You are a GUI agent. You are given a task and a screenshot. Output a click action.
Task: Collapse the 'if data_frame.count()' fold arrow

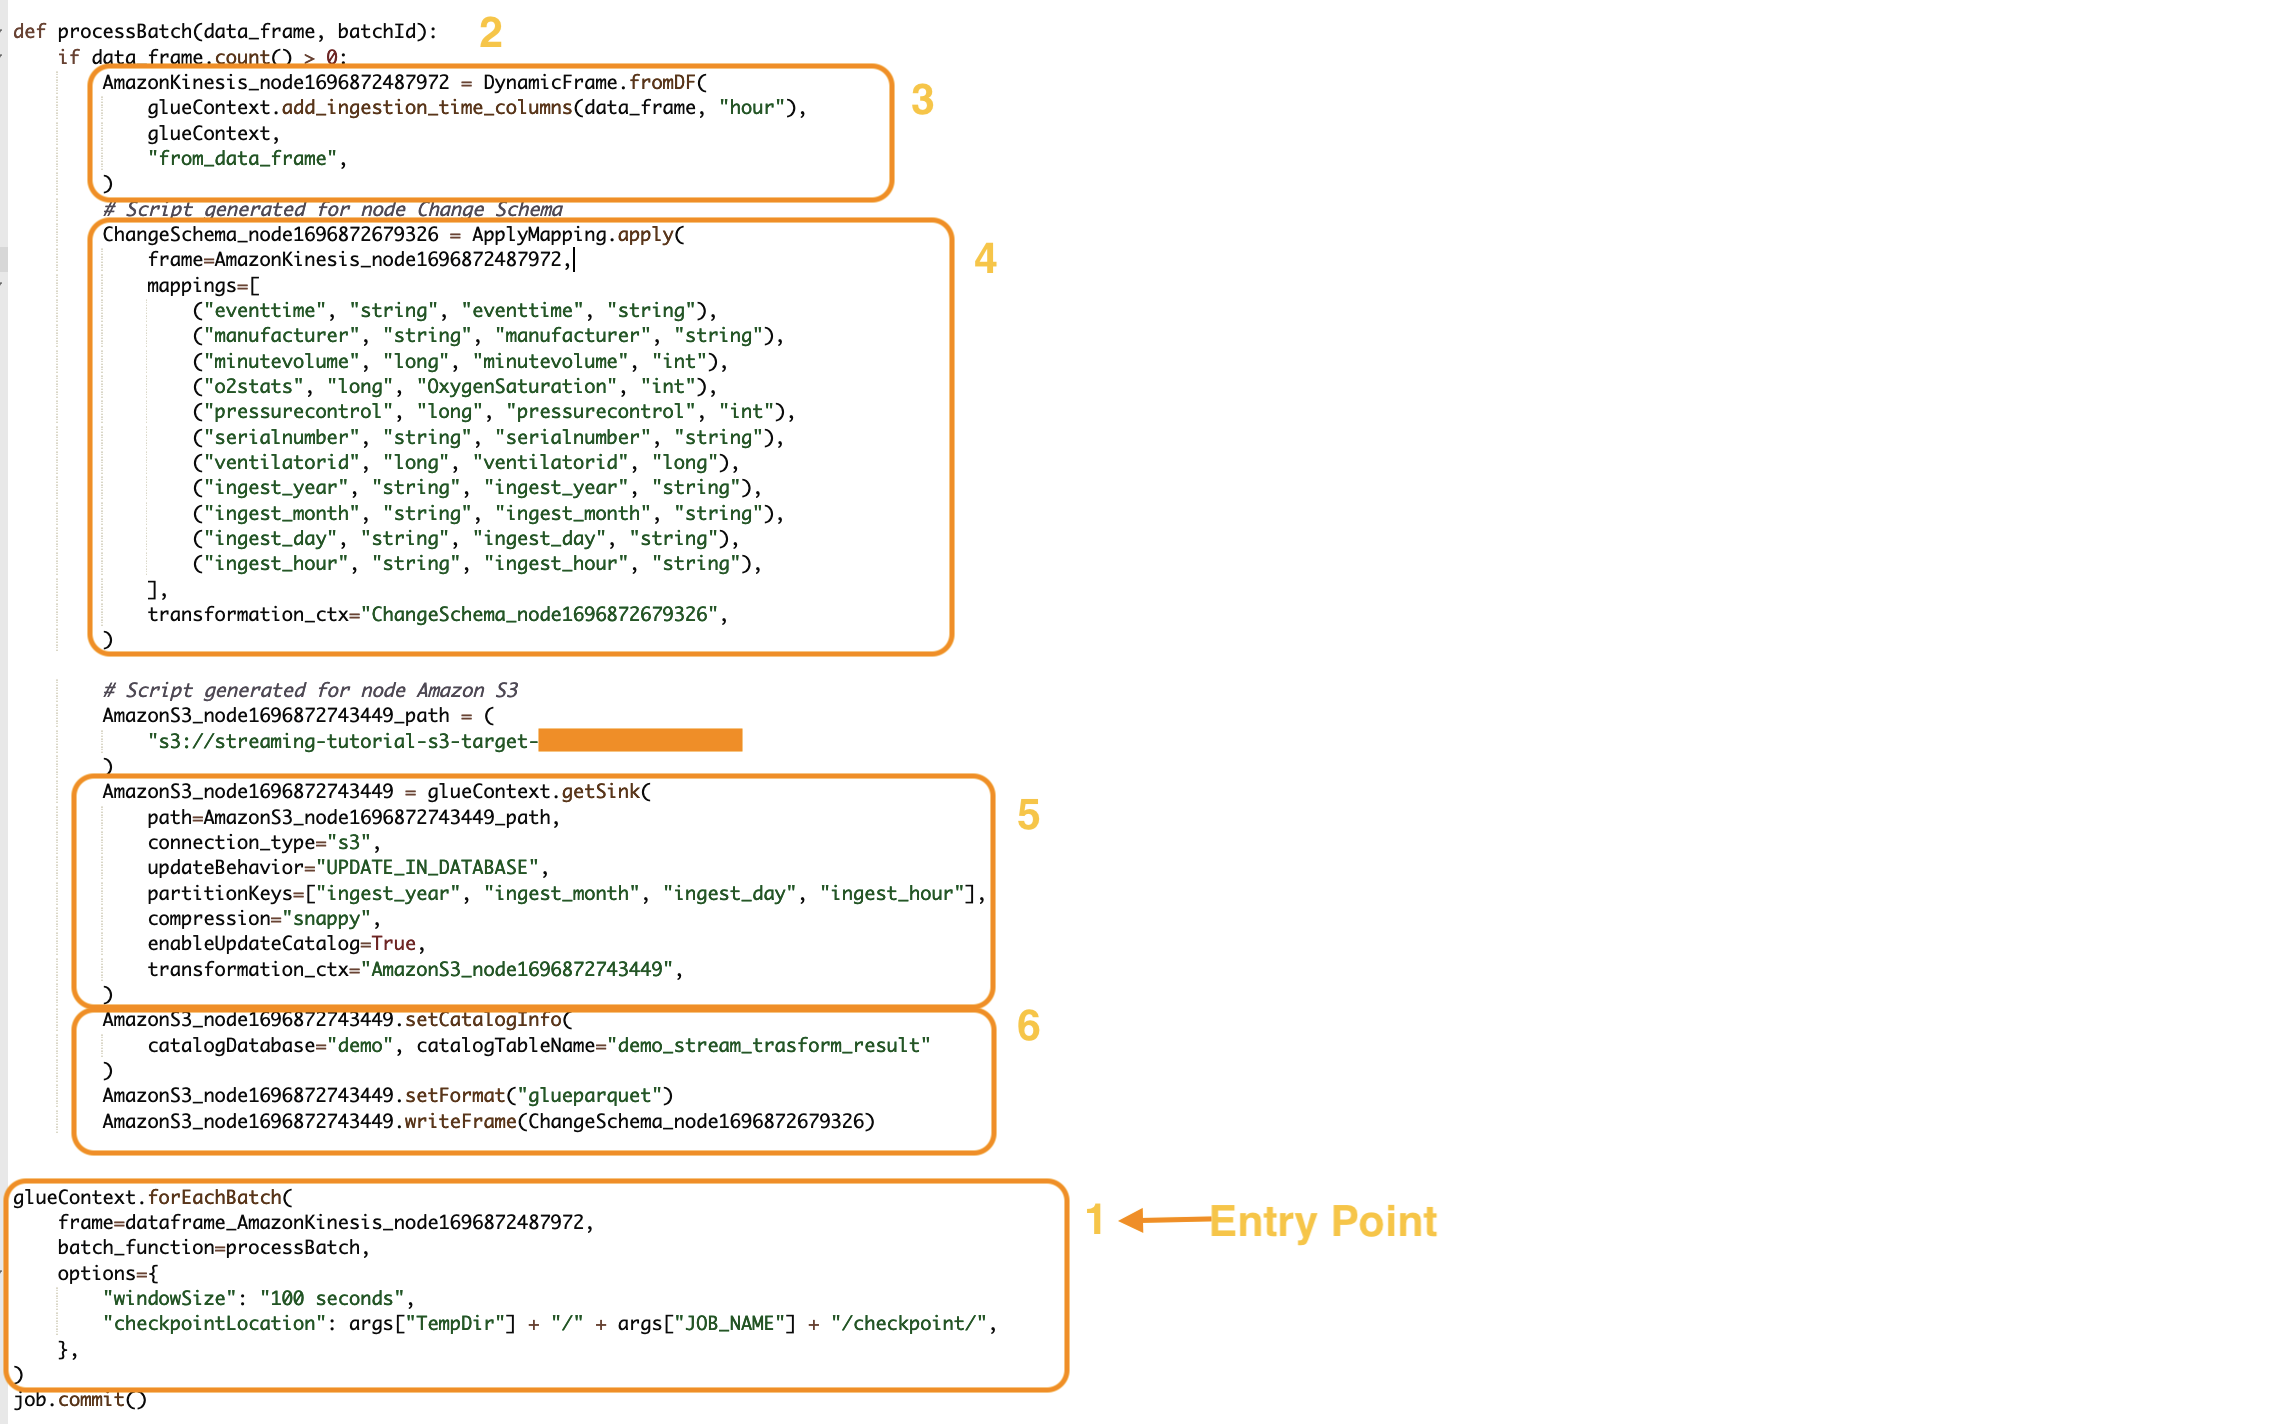pos(3,57)
